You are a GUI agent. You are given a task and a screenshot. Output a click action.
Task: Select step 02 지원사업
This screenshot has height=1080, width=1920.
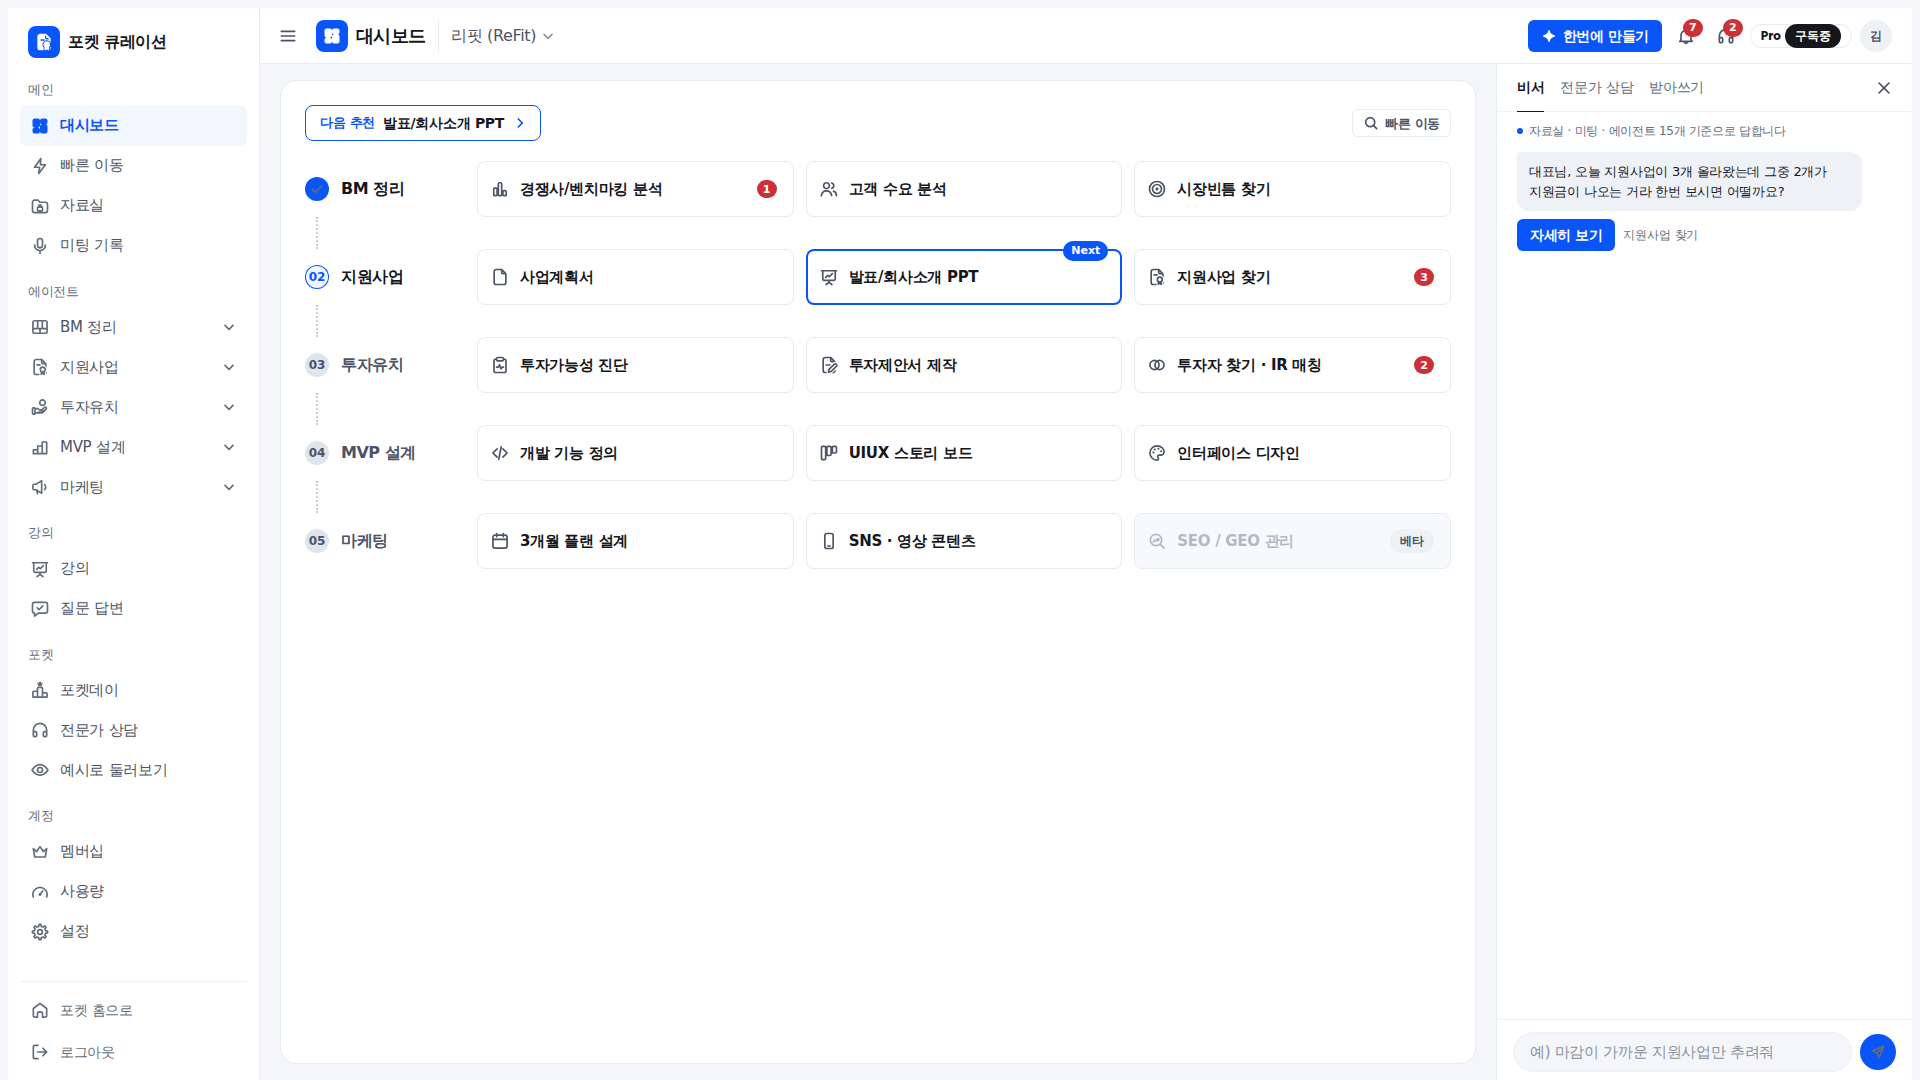point(355,277)
